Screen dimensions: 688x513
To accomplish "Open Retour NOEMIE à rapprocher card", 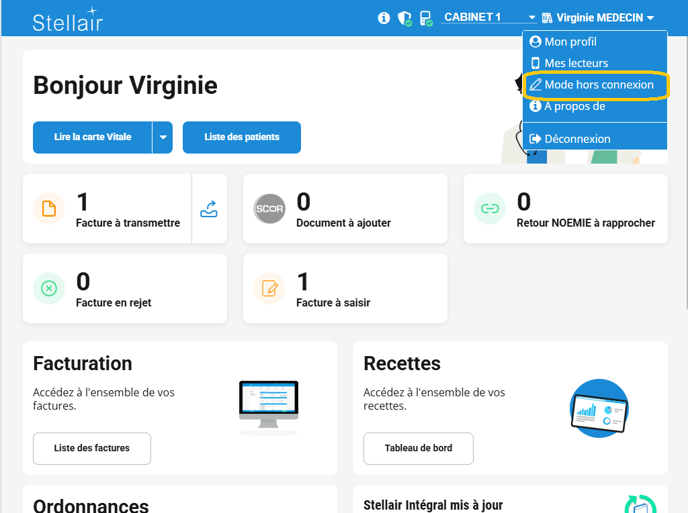I will tap(566, 208).
